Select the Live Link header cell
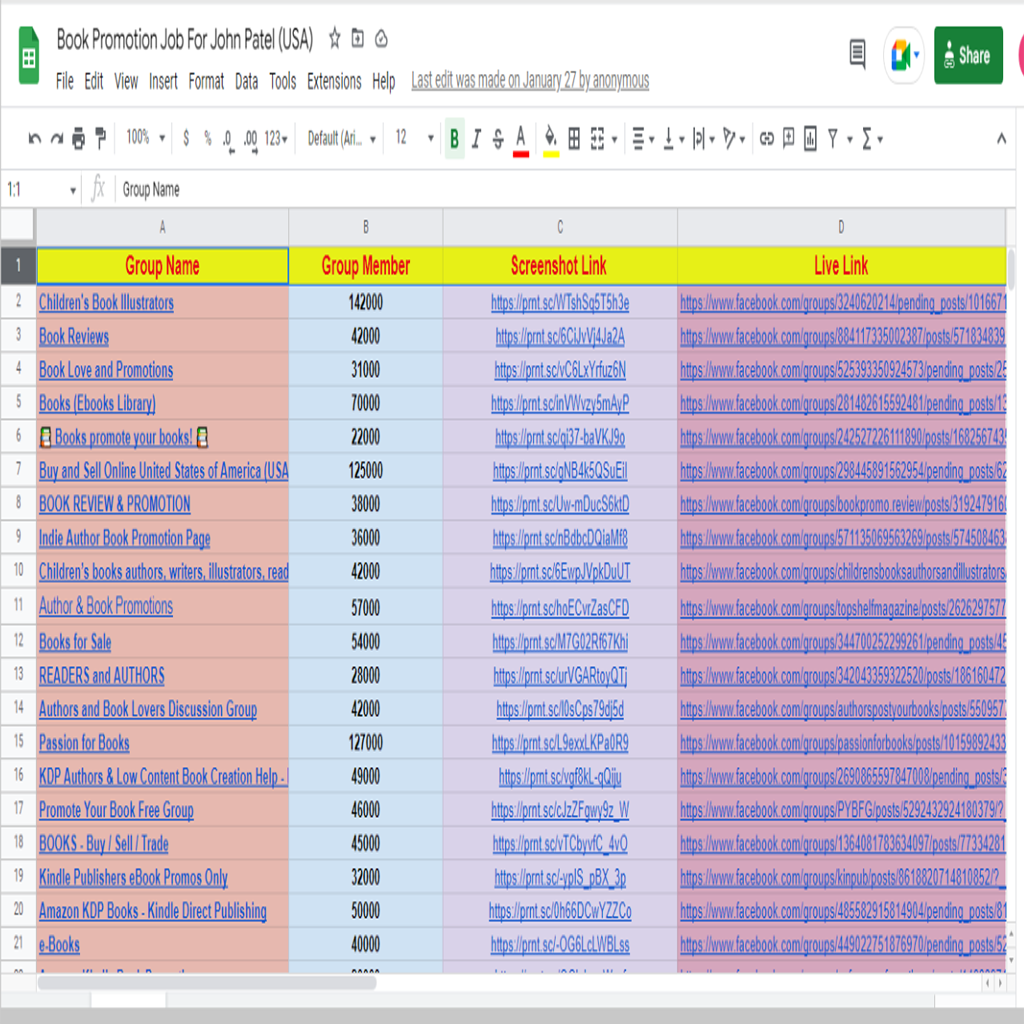The height and width of the screenshot is (1024, 1024). pyautogui.click(x=841, y=266)
